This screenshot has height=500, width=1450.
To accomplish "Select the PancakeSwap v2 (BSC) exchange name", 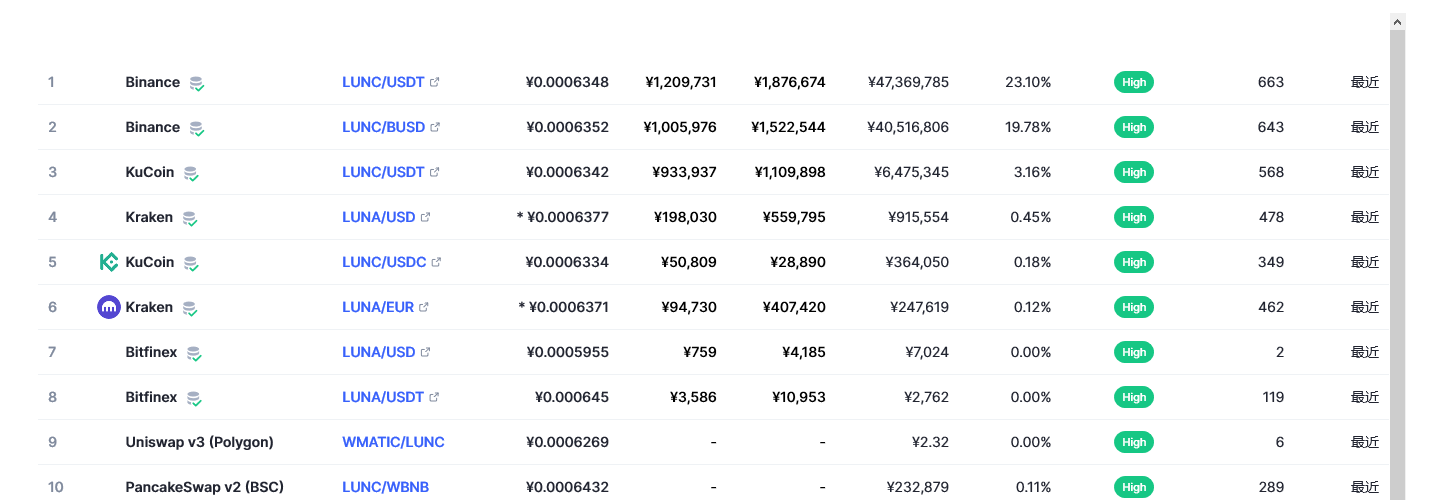I will point(205,487).
